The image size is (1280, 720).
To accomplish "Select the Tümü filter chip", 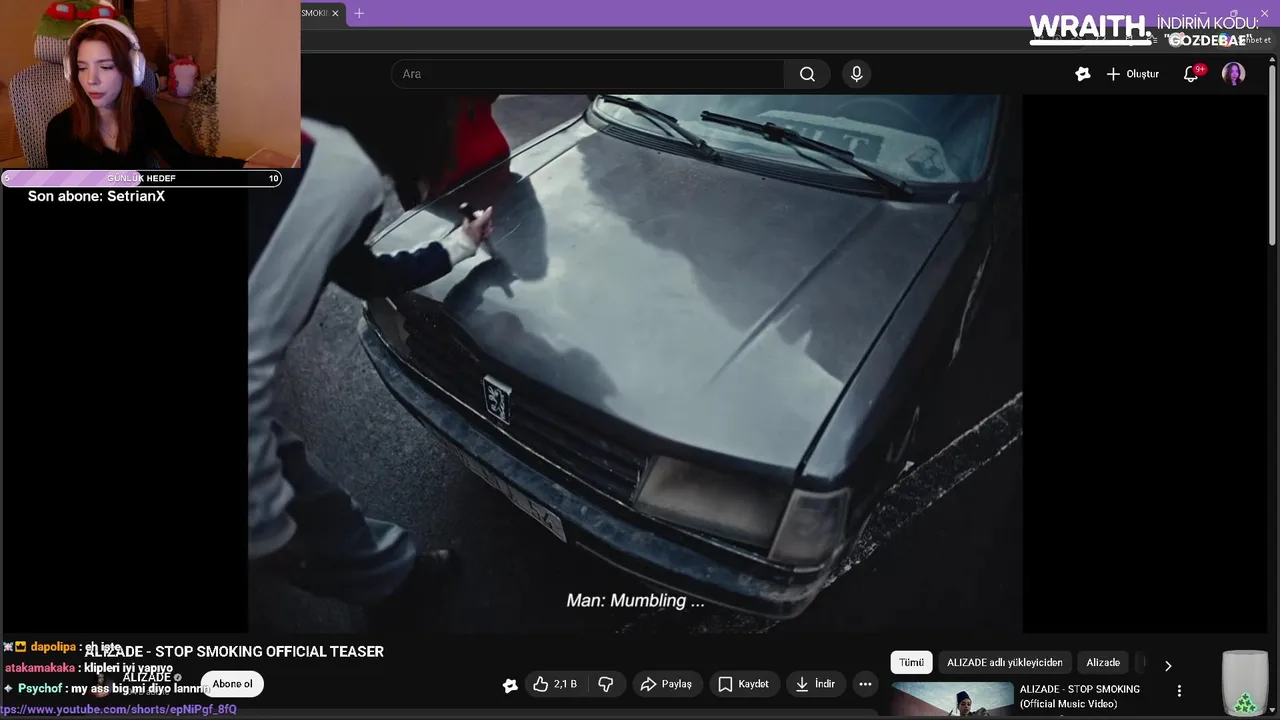I will tap(911, 662).
